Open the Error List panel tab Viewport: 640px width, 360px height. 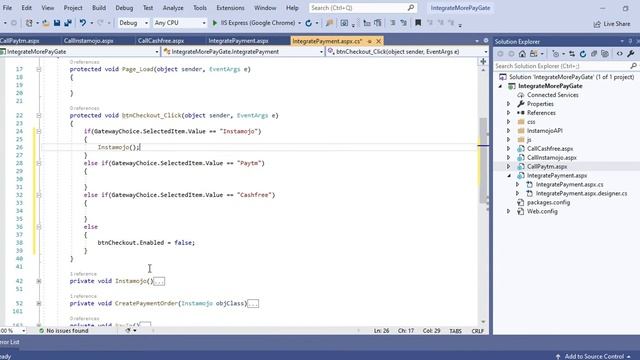(9, 342)
